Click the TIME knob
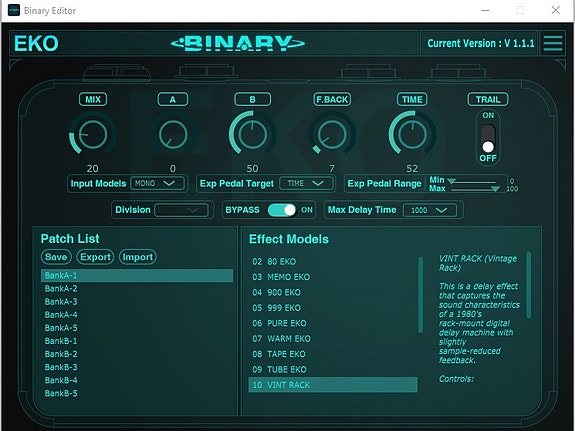The height and width of the screenshot is (431, 575). click(412, 134)
